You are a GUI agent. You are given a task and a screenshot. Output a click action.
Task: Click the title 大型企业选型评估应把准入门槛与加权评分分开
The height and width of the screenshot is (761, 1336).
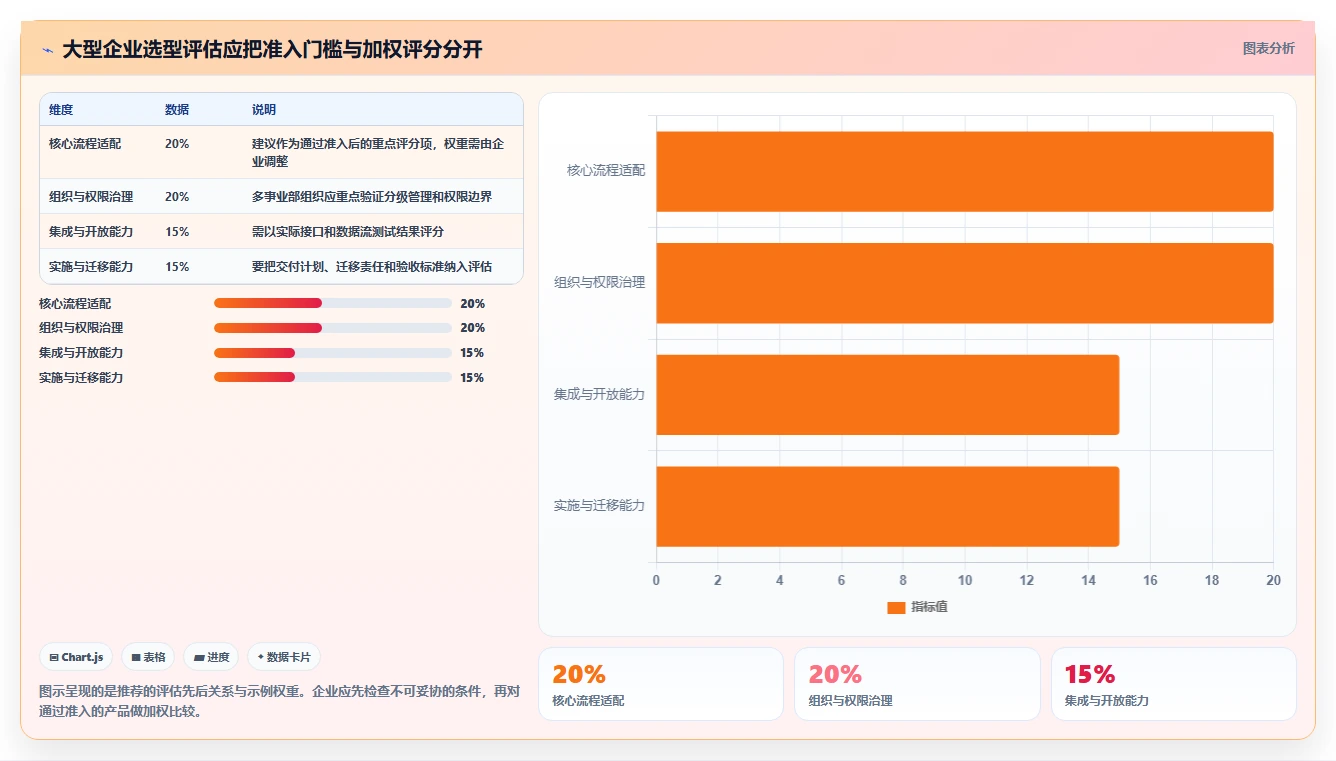coord(272,49)
